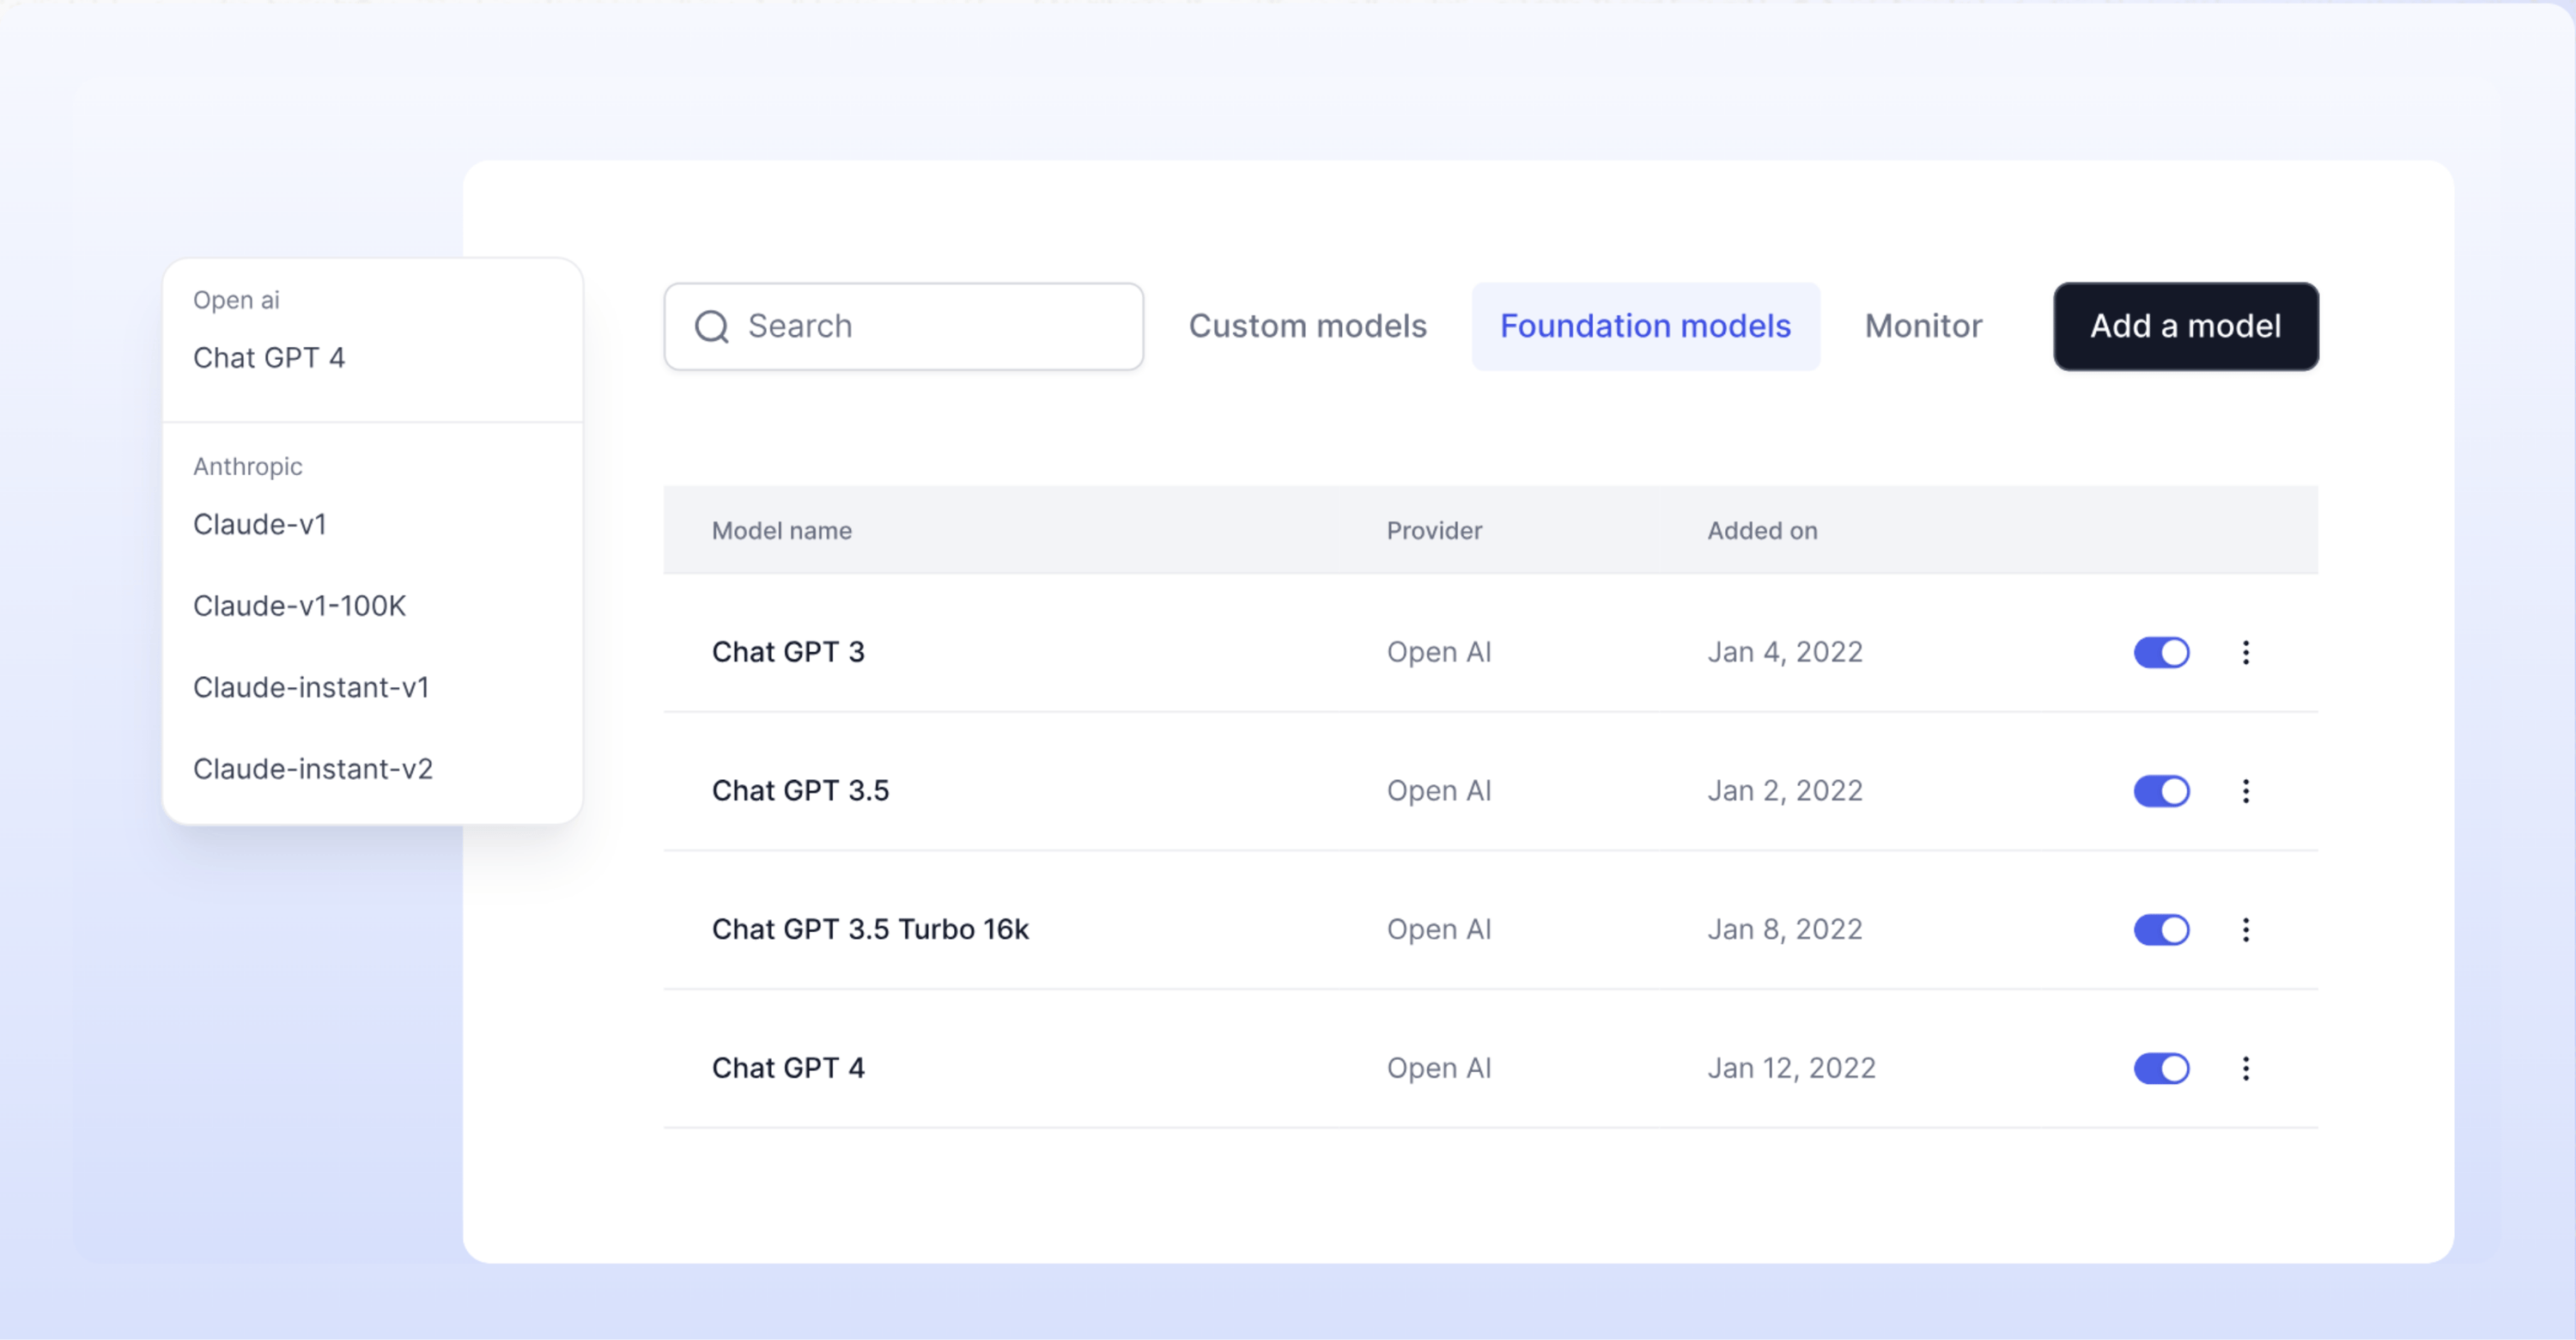Open the Monitor tab
Screen dimensions: 2576x1340
tap(1922, 326)
